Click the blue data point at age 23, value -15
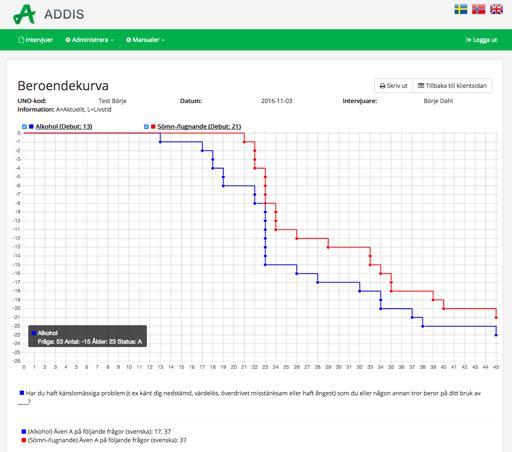 pyautogui.click(x=265, y=265)
